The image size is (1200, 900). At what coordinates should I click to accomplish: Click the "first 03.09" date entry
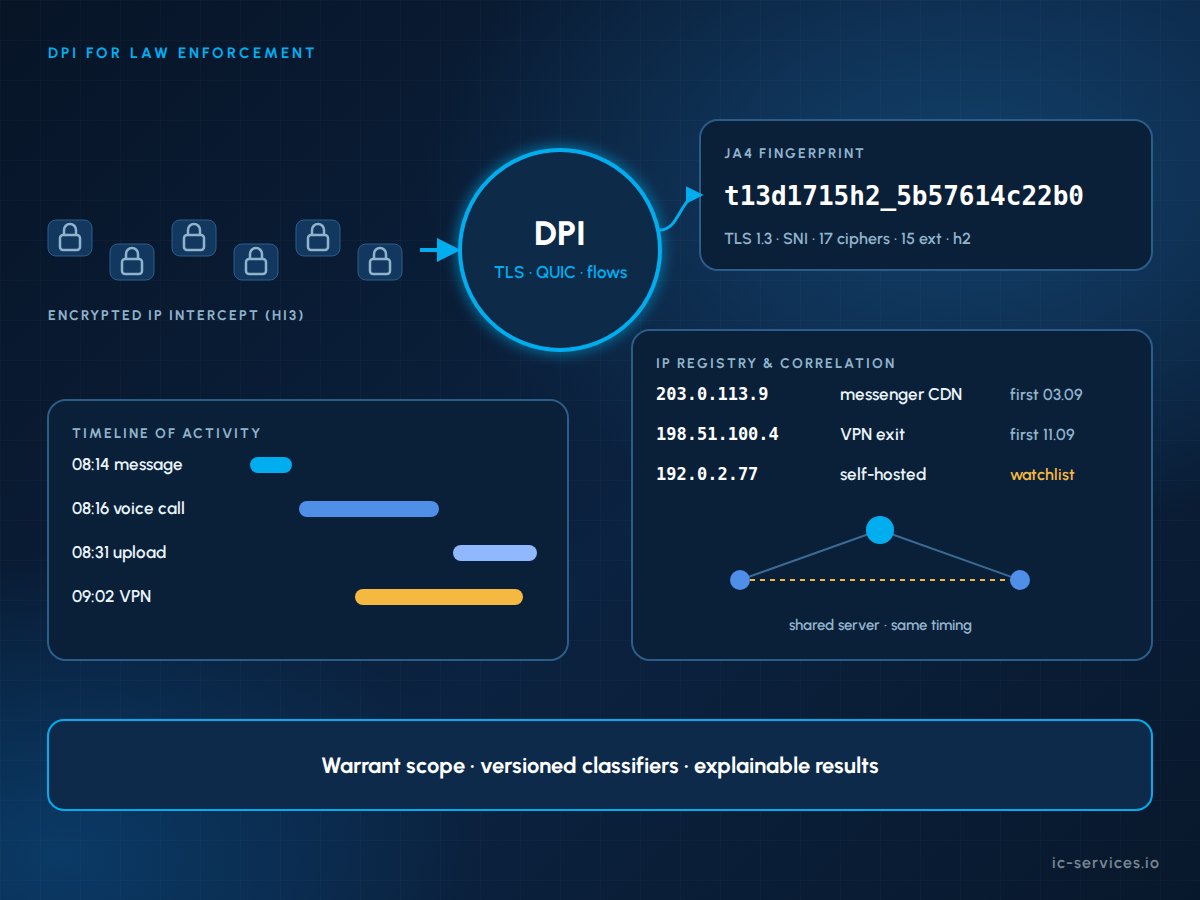pyautogui.click(x=1046, y=395)
